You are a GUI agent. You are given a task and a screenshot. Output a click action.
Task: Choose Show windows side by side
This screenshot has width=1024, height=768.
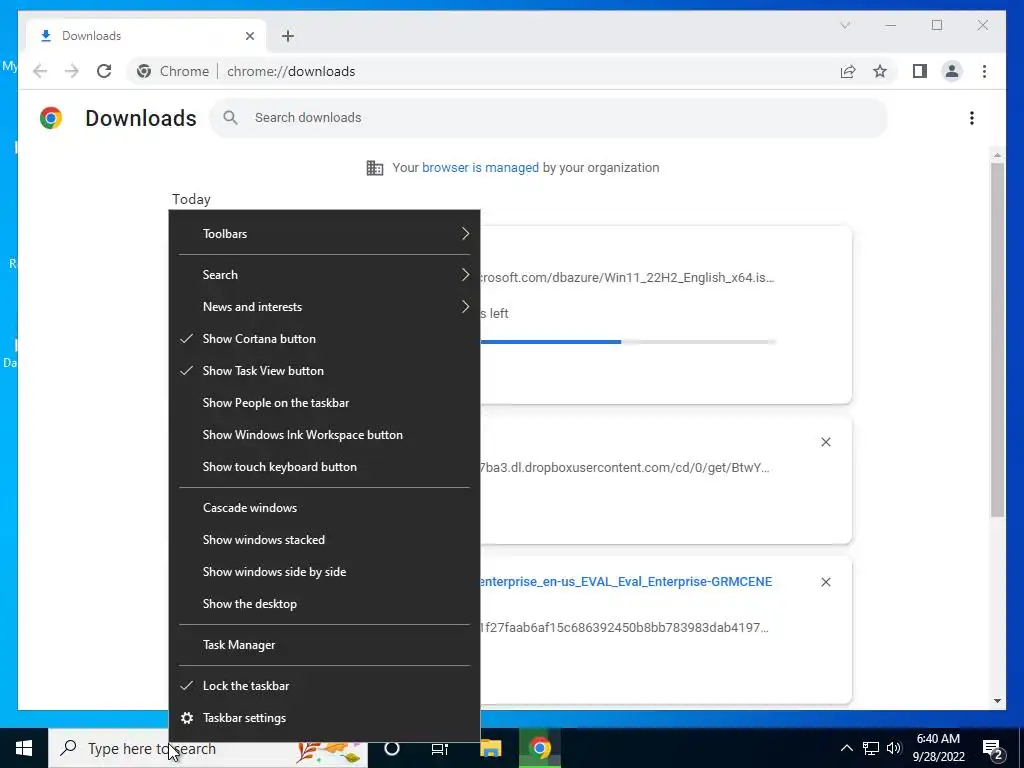coord(325,572)
